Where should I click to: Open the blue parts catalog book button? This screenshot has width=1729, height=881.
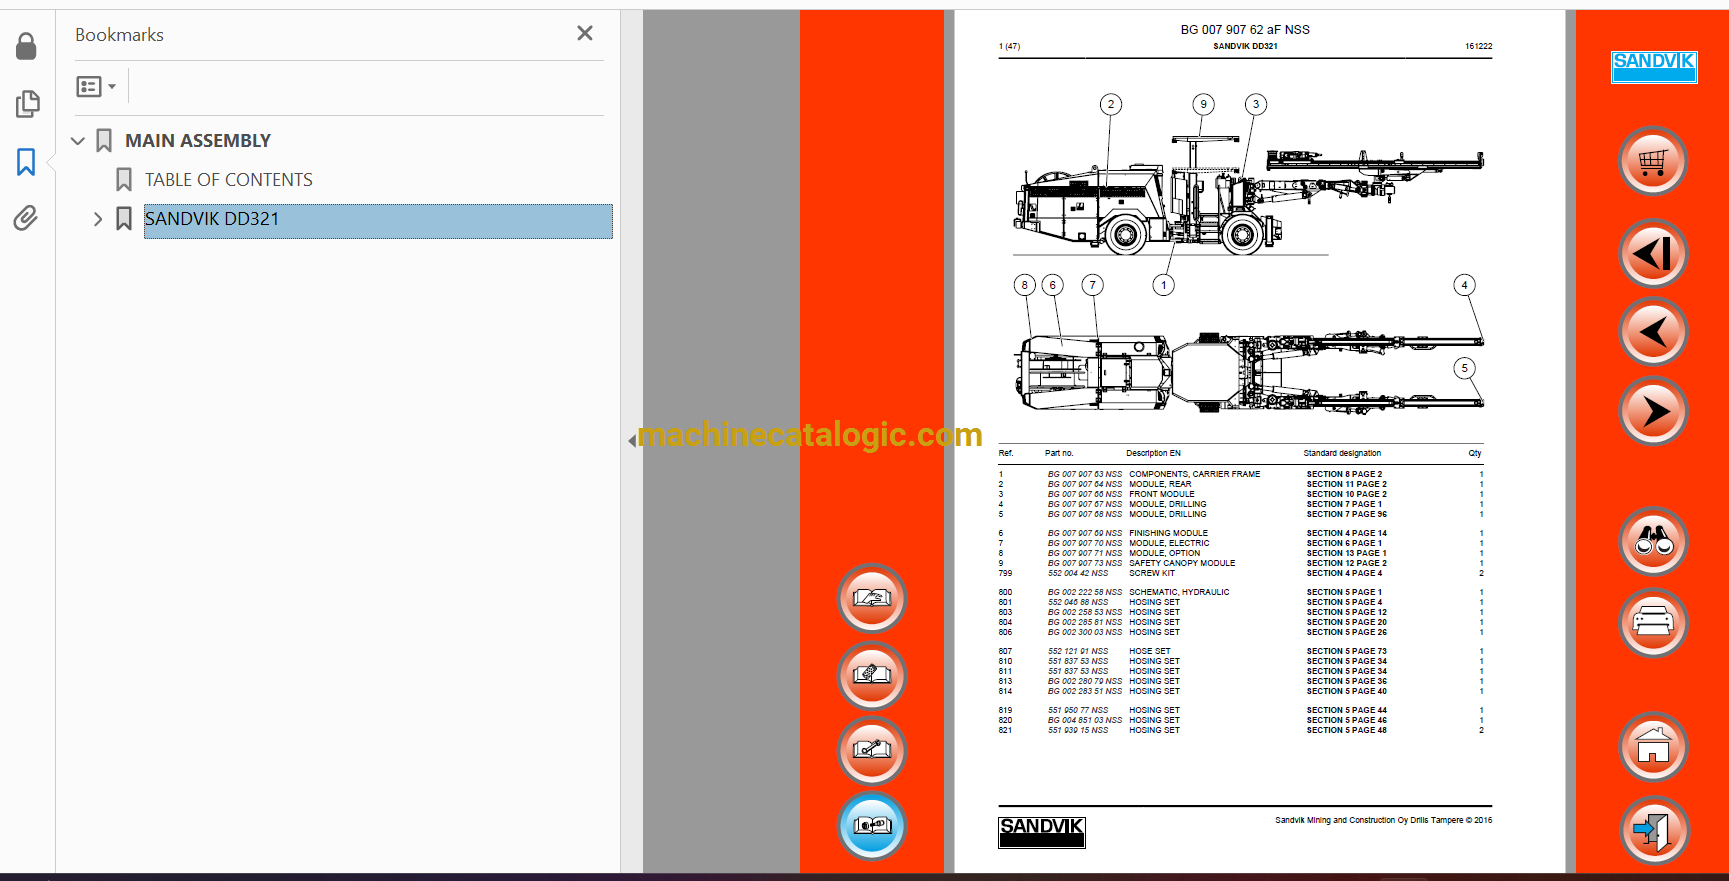click(872, 826)
